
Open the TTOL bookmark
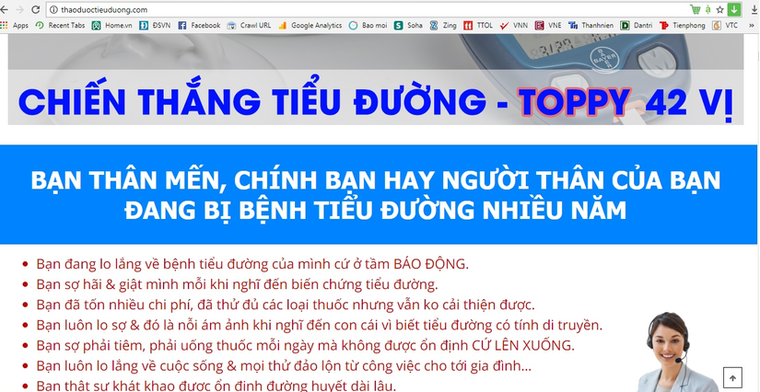(x=478, y=25)
